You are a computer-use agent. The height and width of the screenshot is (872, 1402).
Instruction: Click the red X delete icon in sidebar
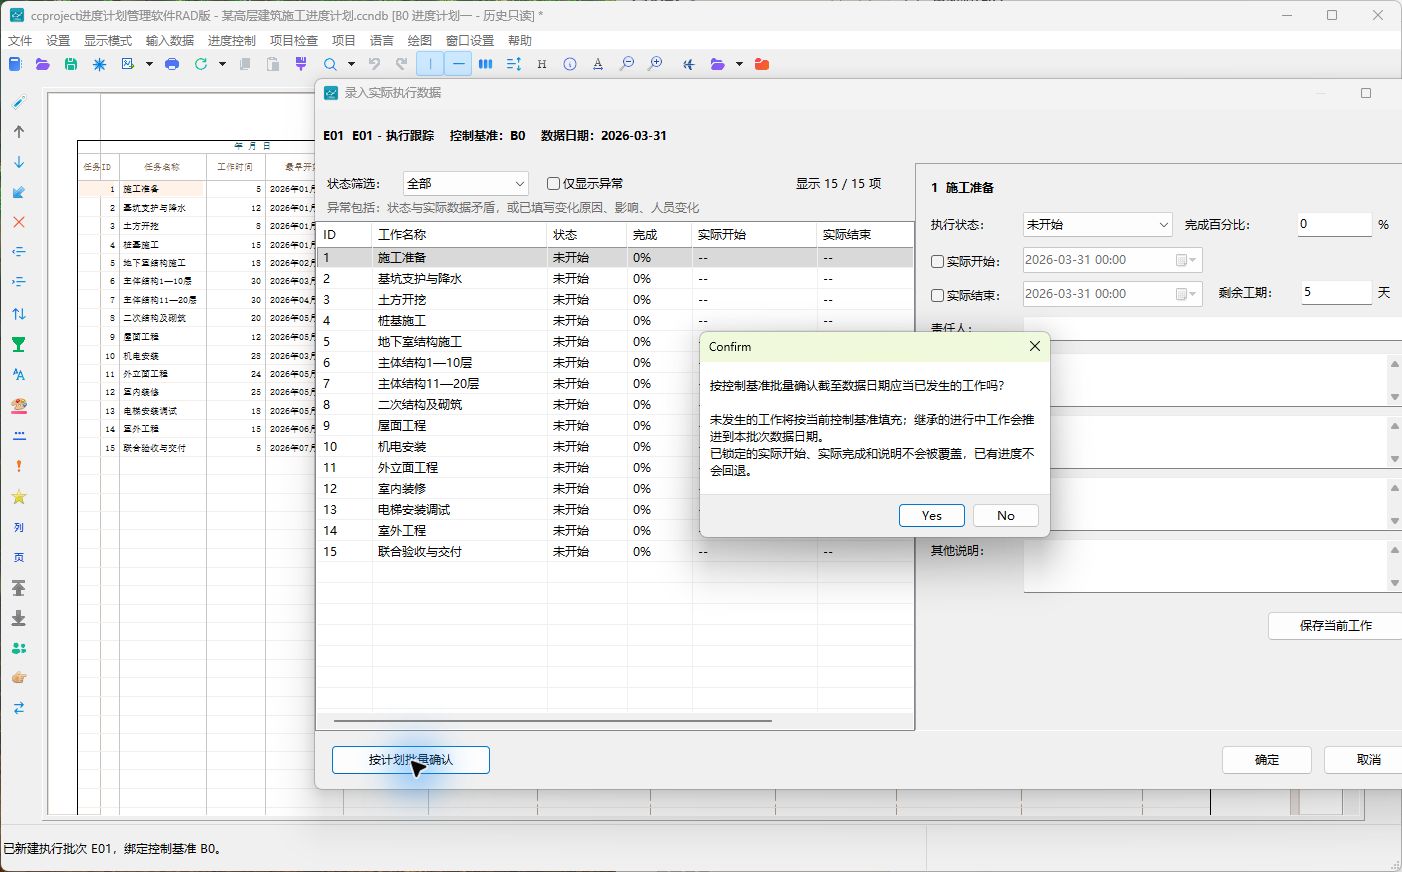[x=19, y=222]
